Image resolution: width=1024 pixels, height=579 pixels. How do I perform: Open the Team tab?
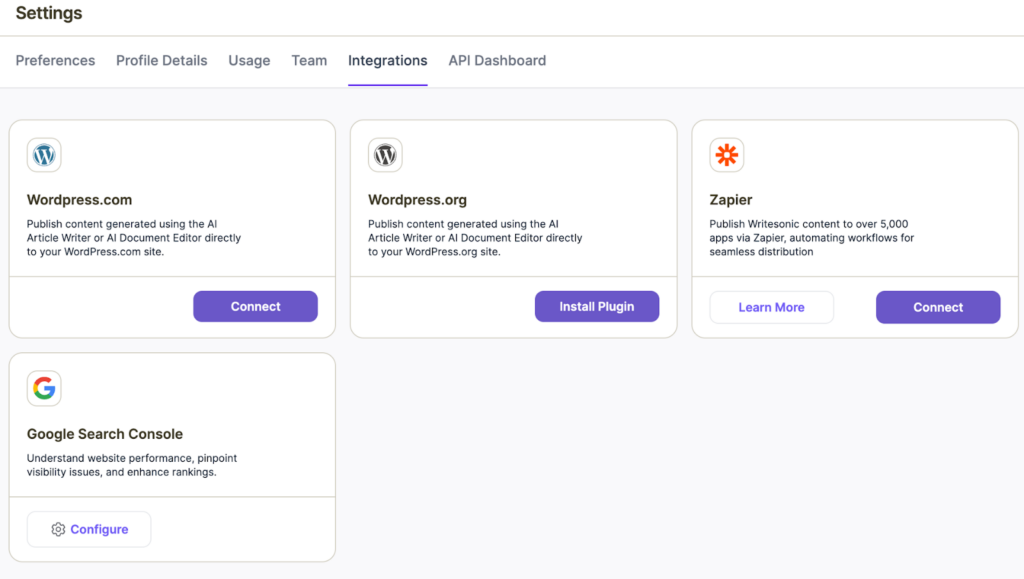coord(309,61)
